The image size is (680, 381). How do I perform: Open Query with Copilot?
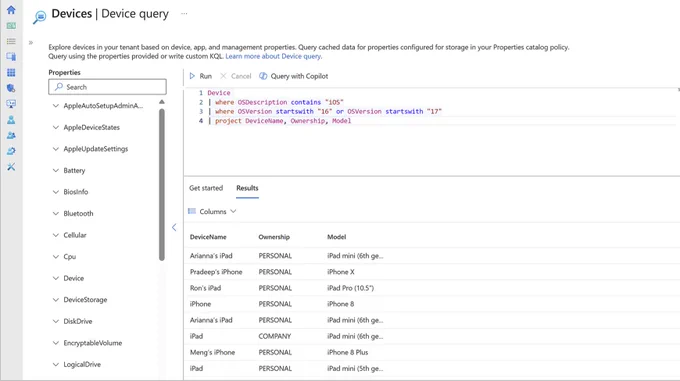[294, 76]
